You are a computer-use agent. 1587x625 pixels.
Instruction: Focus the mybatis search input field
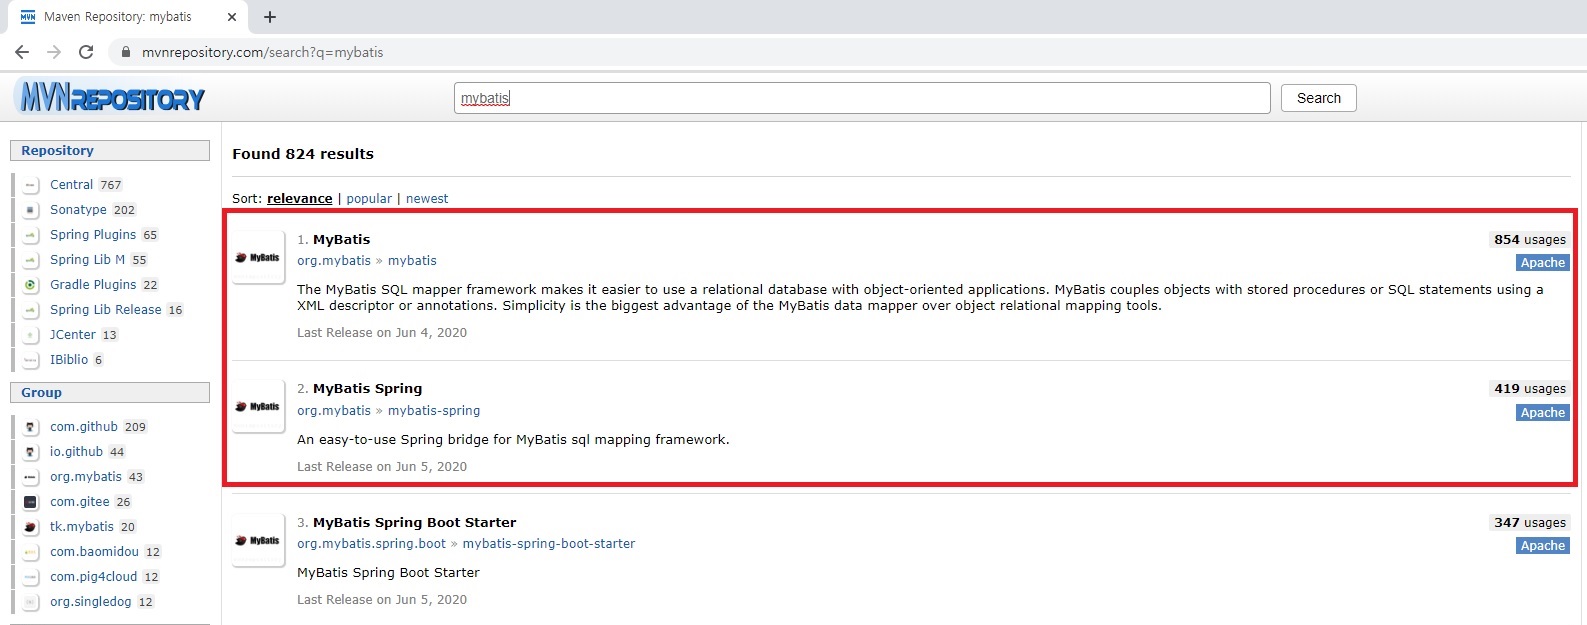[862, 98]
